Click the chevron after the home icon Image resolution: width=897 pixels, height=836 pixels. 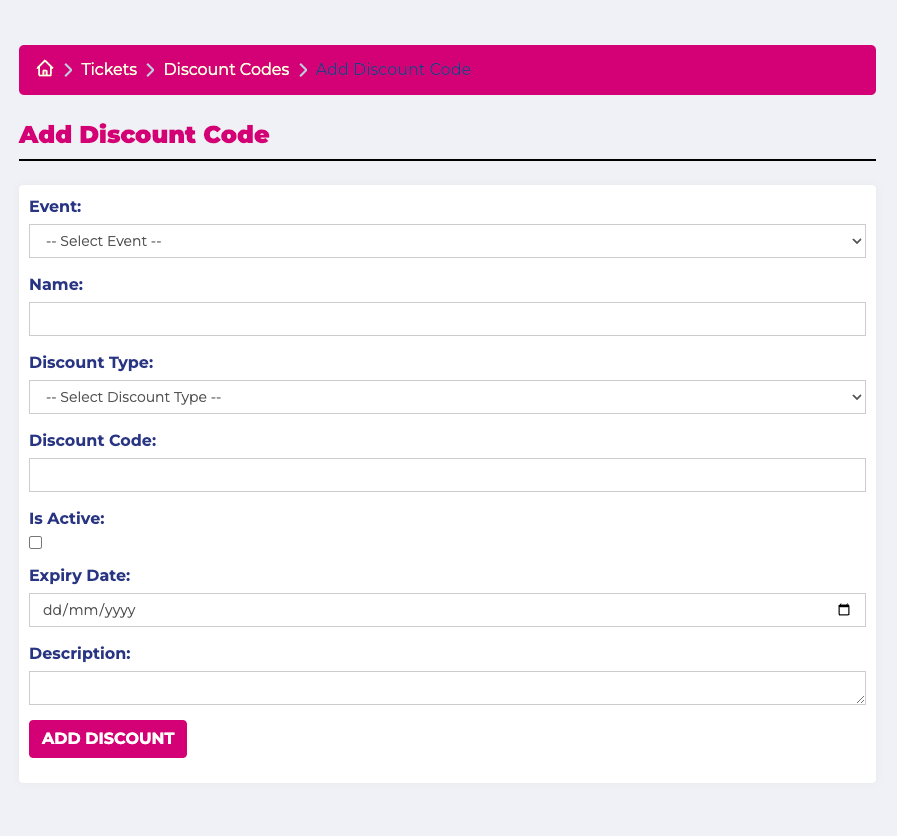(x=66, y=69)
